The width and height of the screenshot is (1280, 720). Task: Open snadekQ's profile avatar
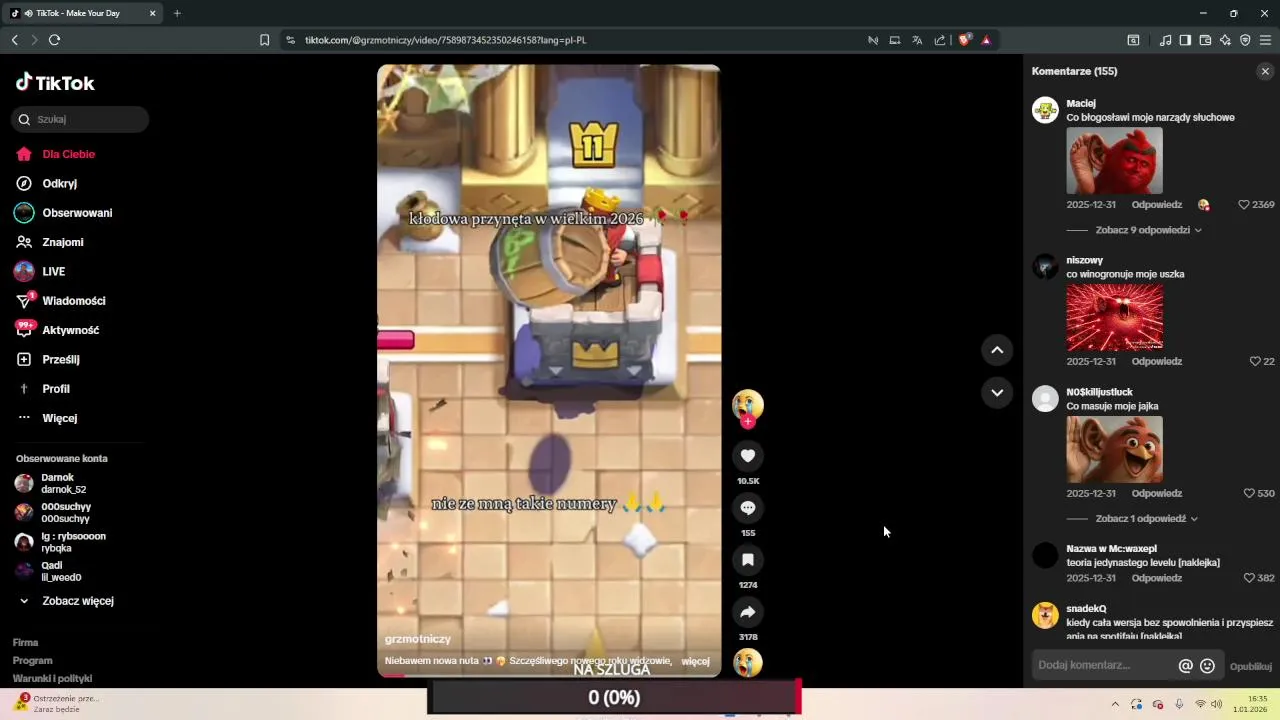tap(1045, 615)
